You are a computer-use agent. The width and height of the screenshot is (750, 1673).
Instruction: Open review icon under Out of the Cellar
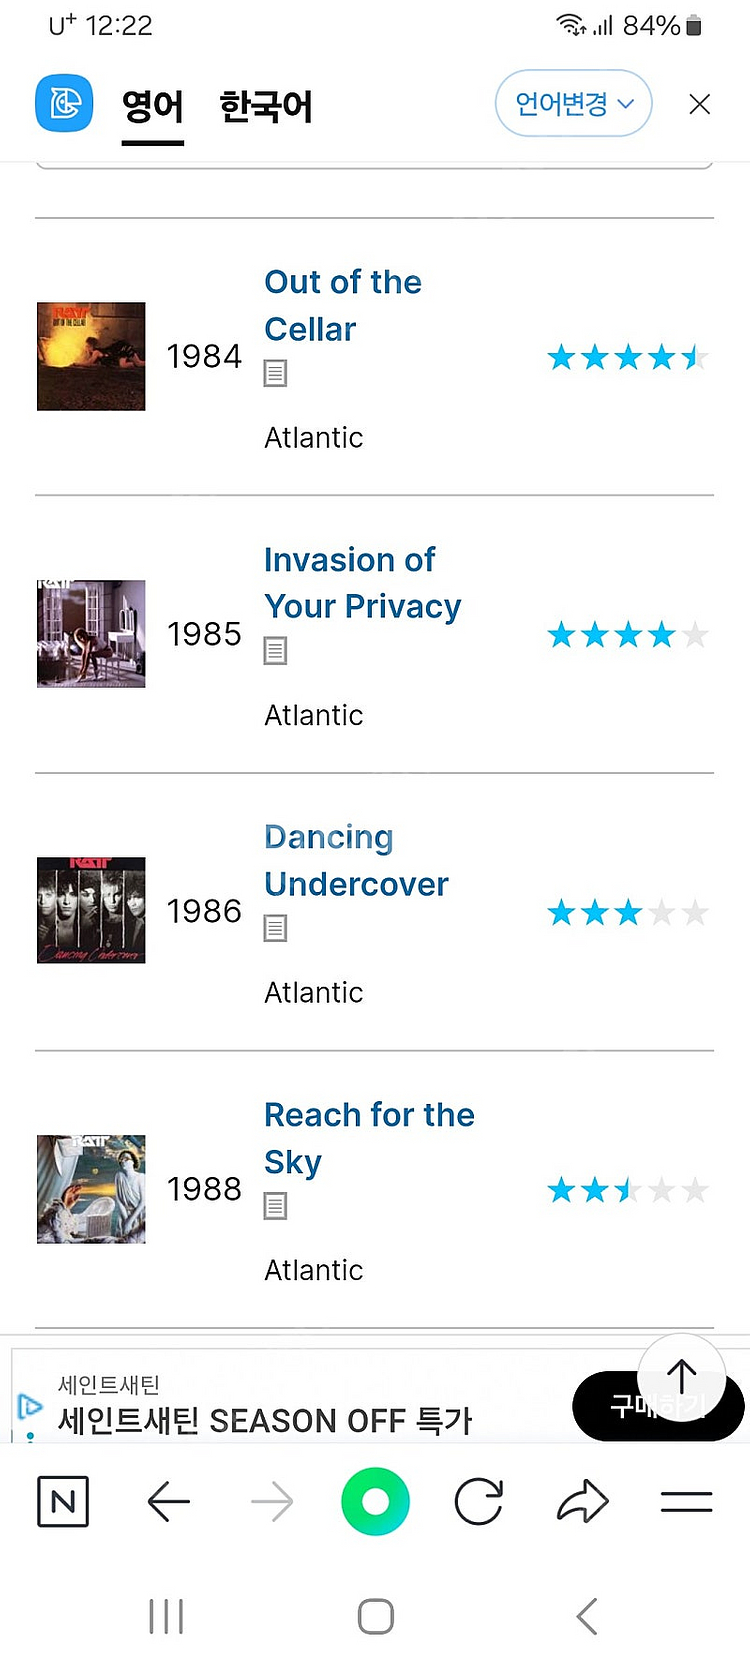coord(275,374)
